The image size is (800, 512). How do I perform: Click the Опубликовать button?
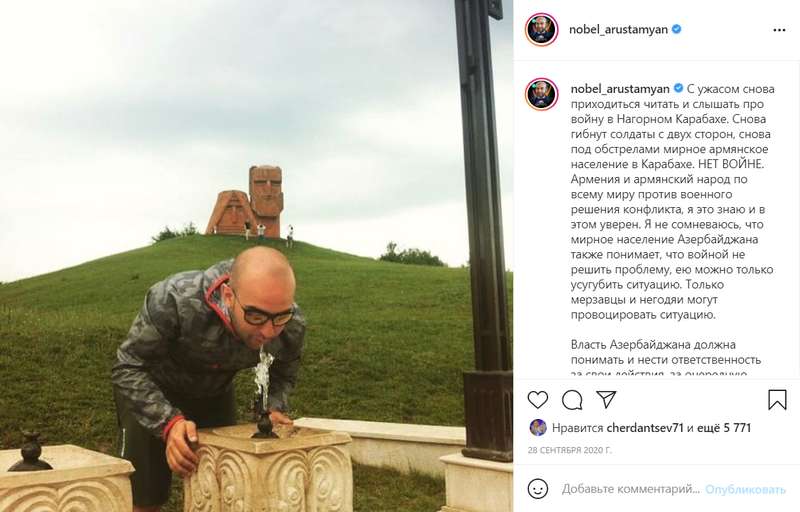(745, 490)
